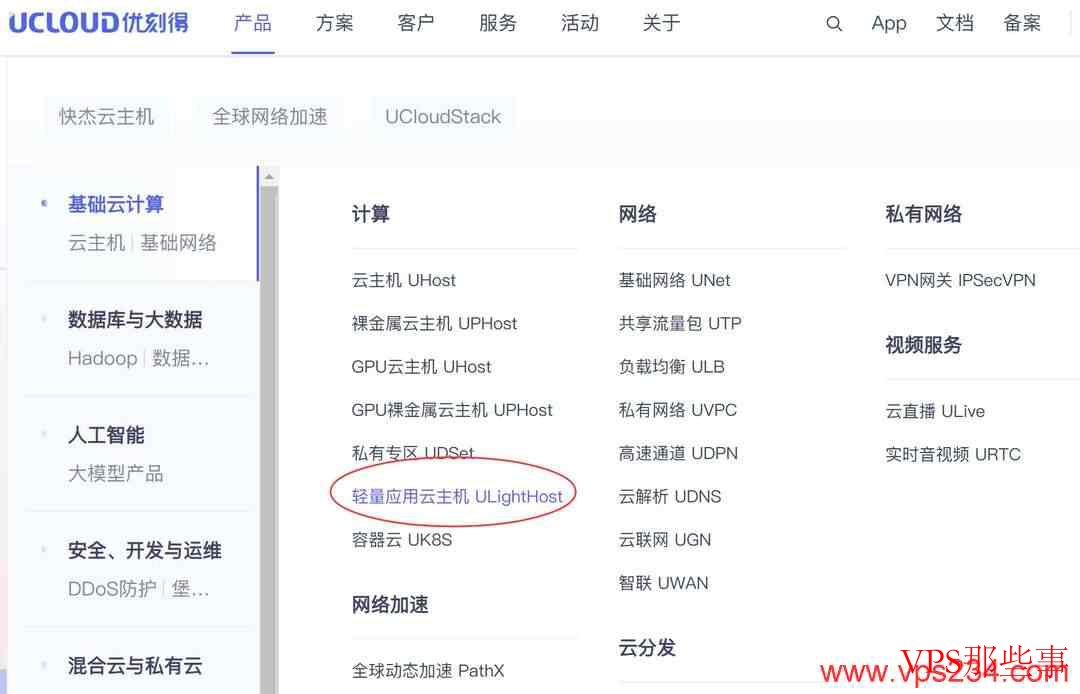The image size is (1080, 694).
Task: Click the Hadoop subtitle under 数据库与大数据
Action: point(103,358)
